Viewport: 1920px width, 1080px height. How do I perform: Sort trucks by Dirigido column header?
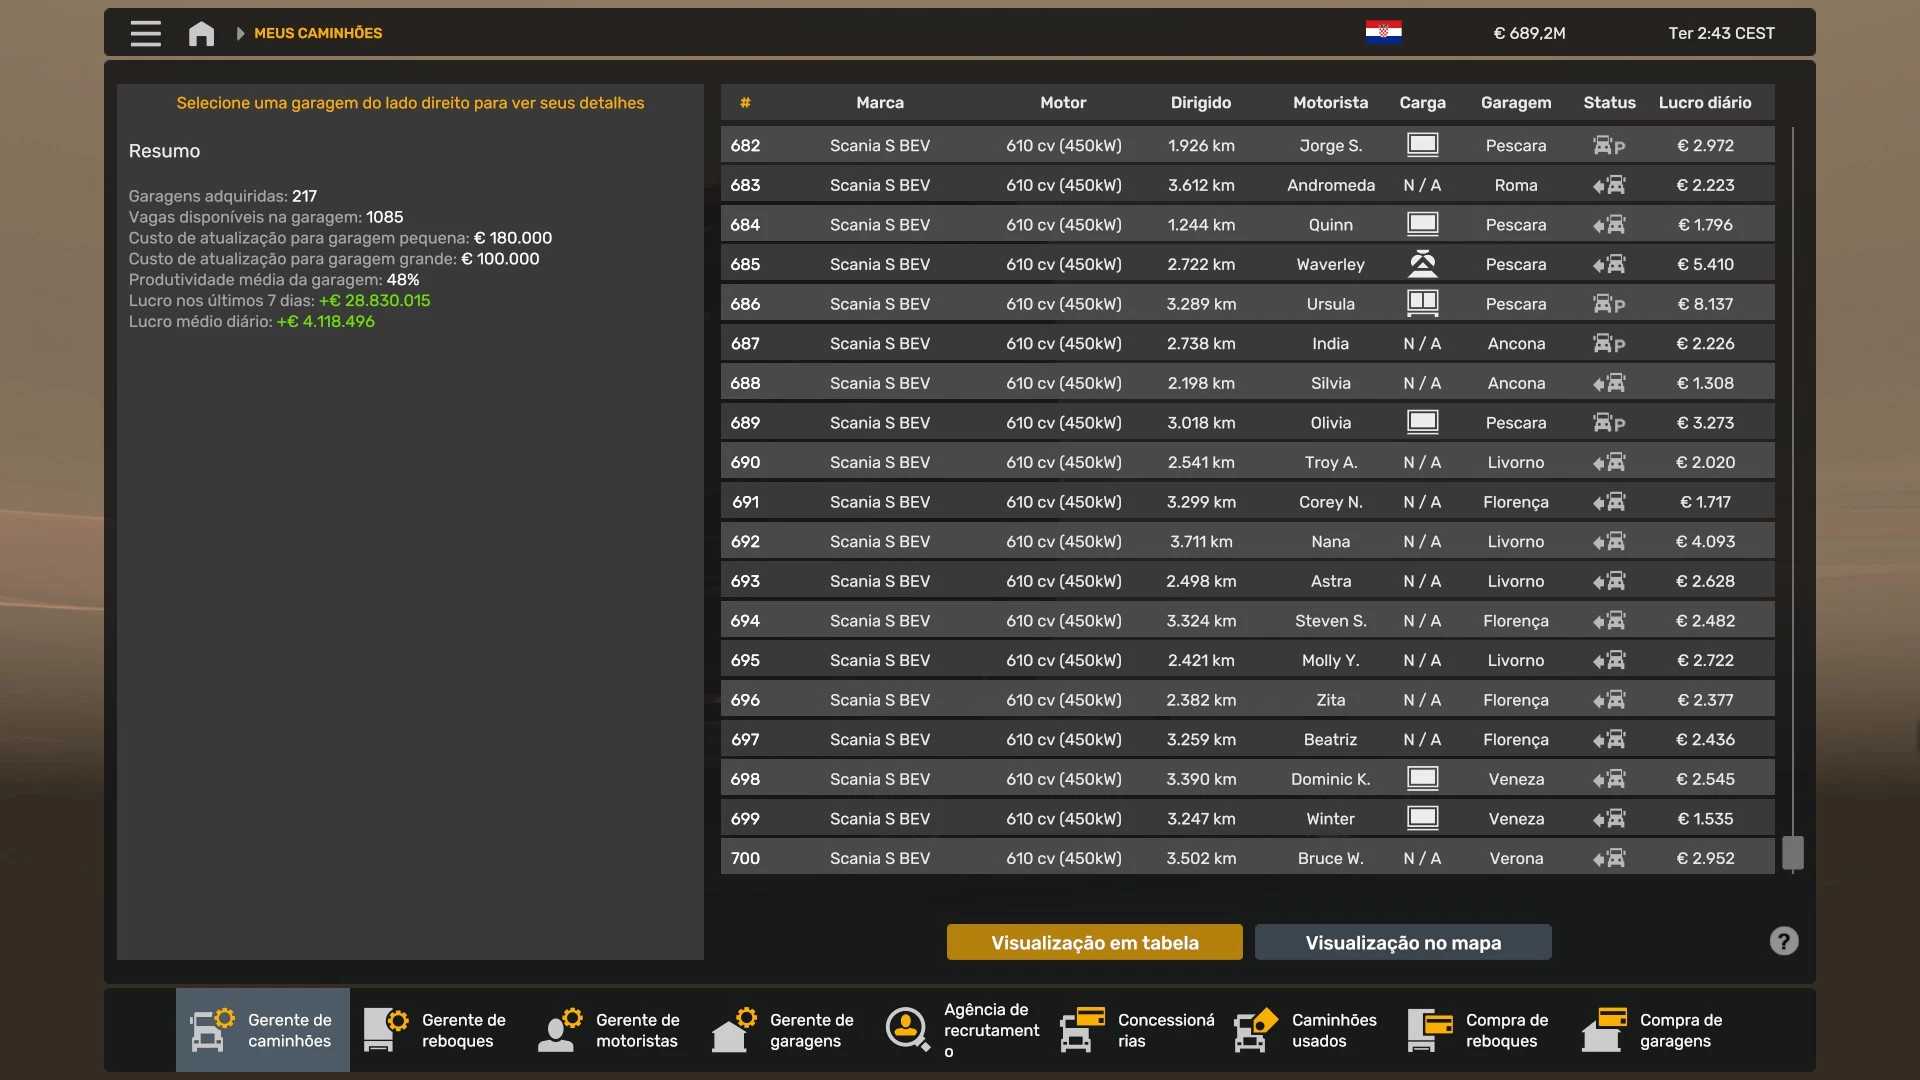point(1200,103)
